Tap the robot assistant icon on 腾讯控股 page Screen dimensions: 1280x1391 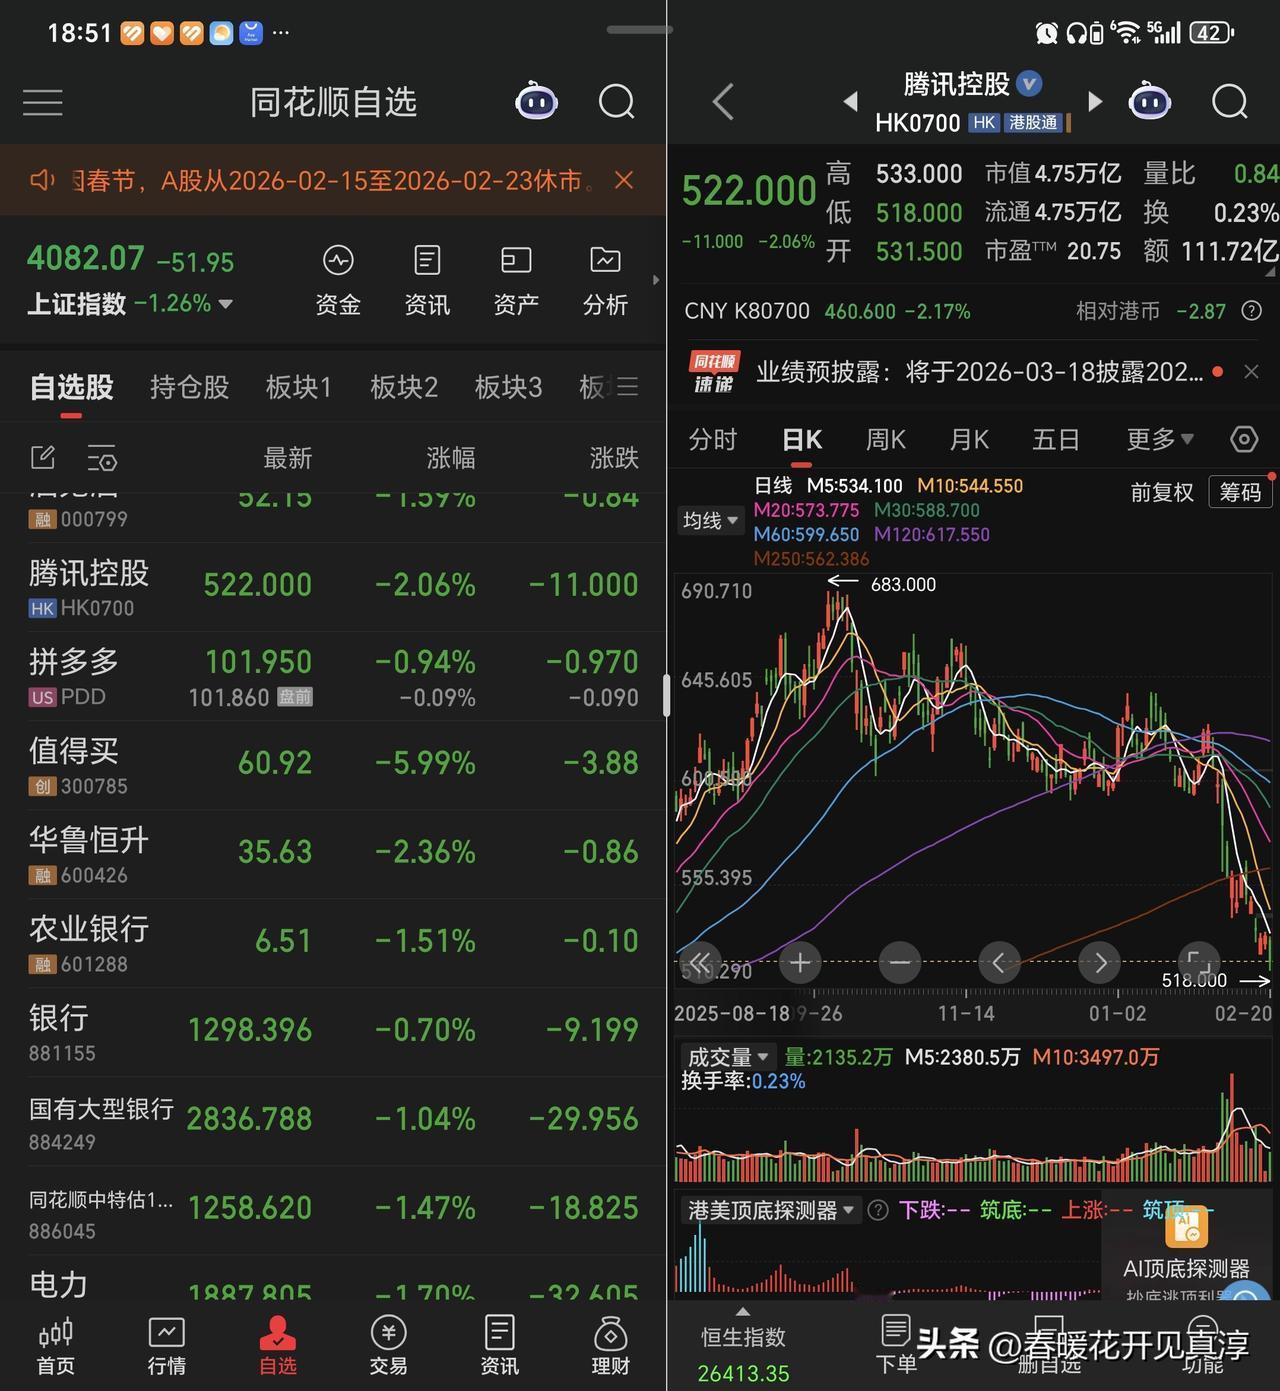1149,101
